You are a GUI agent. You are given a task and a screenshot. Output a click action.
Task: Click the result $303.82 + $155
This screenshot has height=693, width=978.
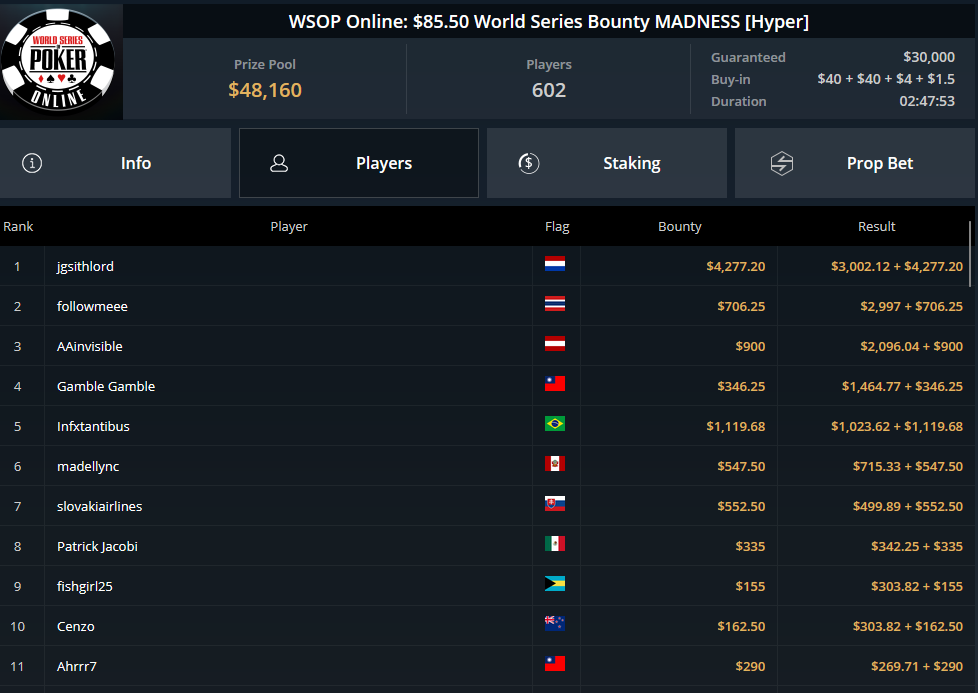(x=917, y=586)
